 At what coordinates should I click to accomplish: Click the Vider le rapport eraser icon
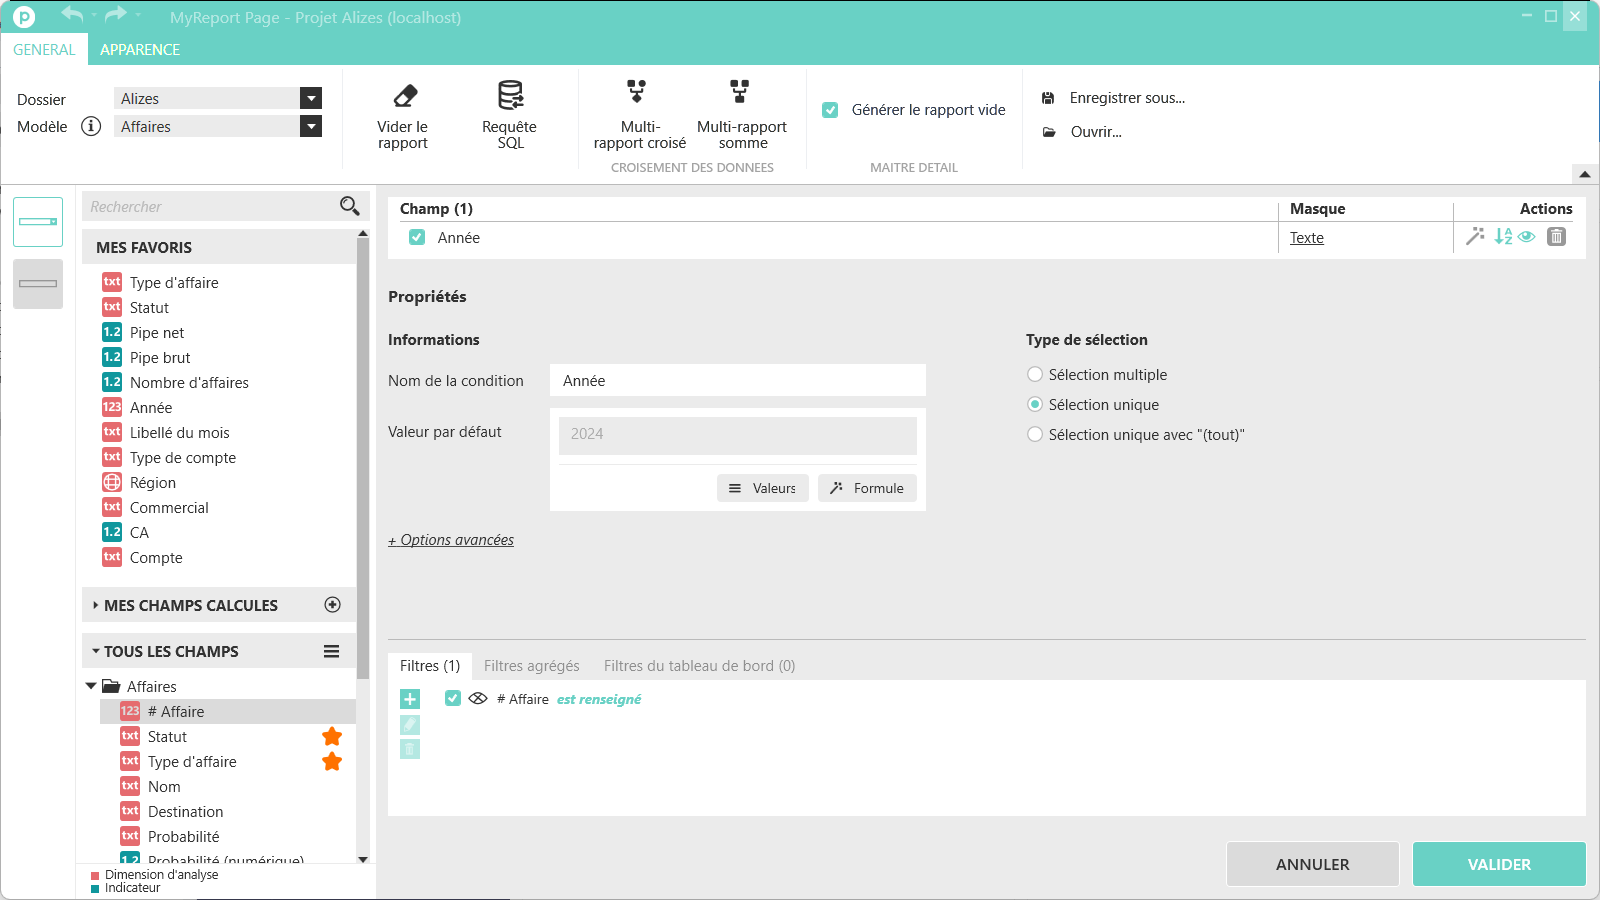(404, 96)
